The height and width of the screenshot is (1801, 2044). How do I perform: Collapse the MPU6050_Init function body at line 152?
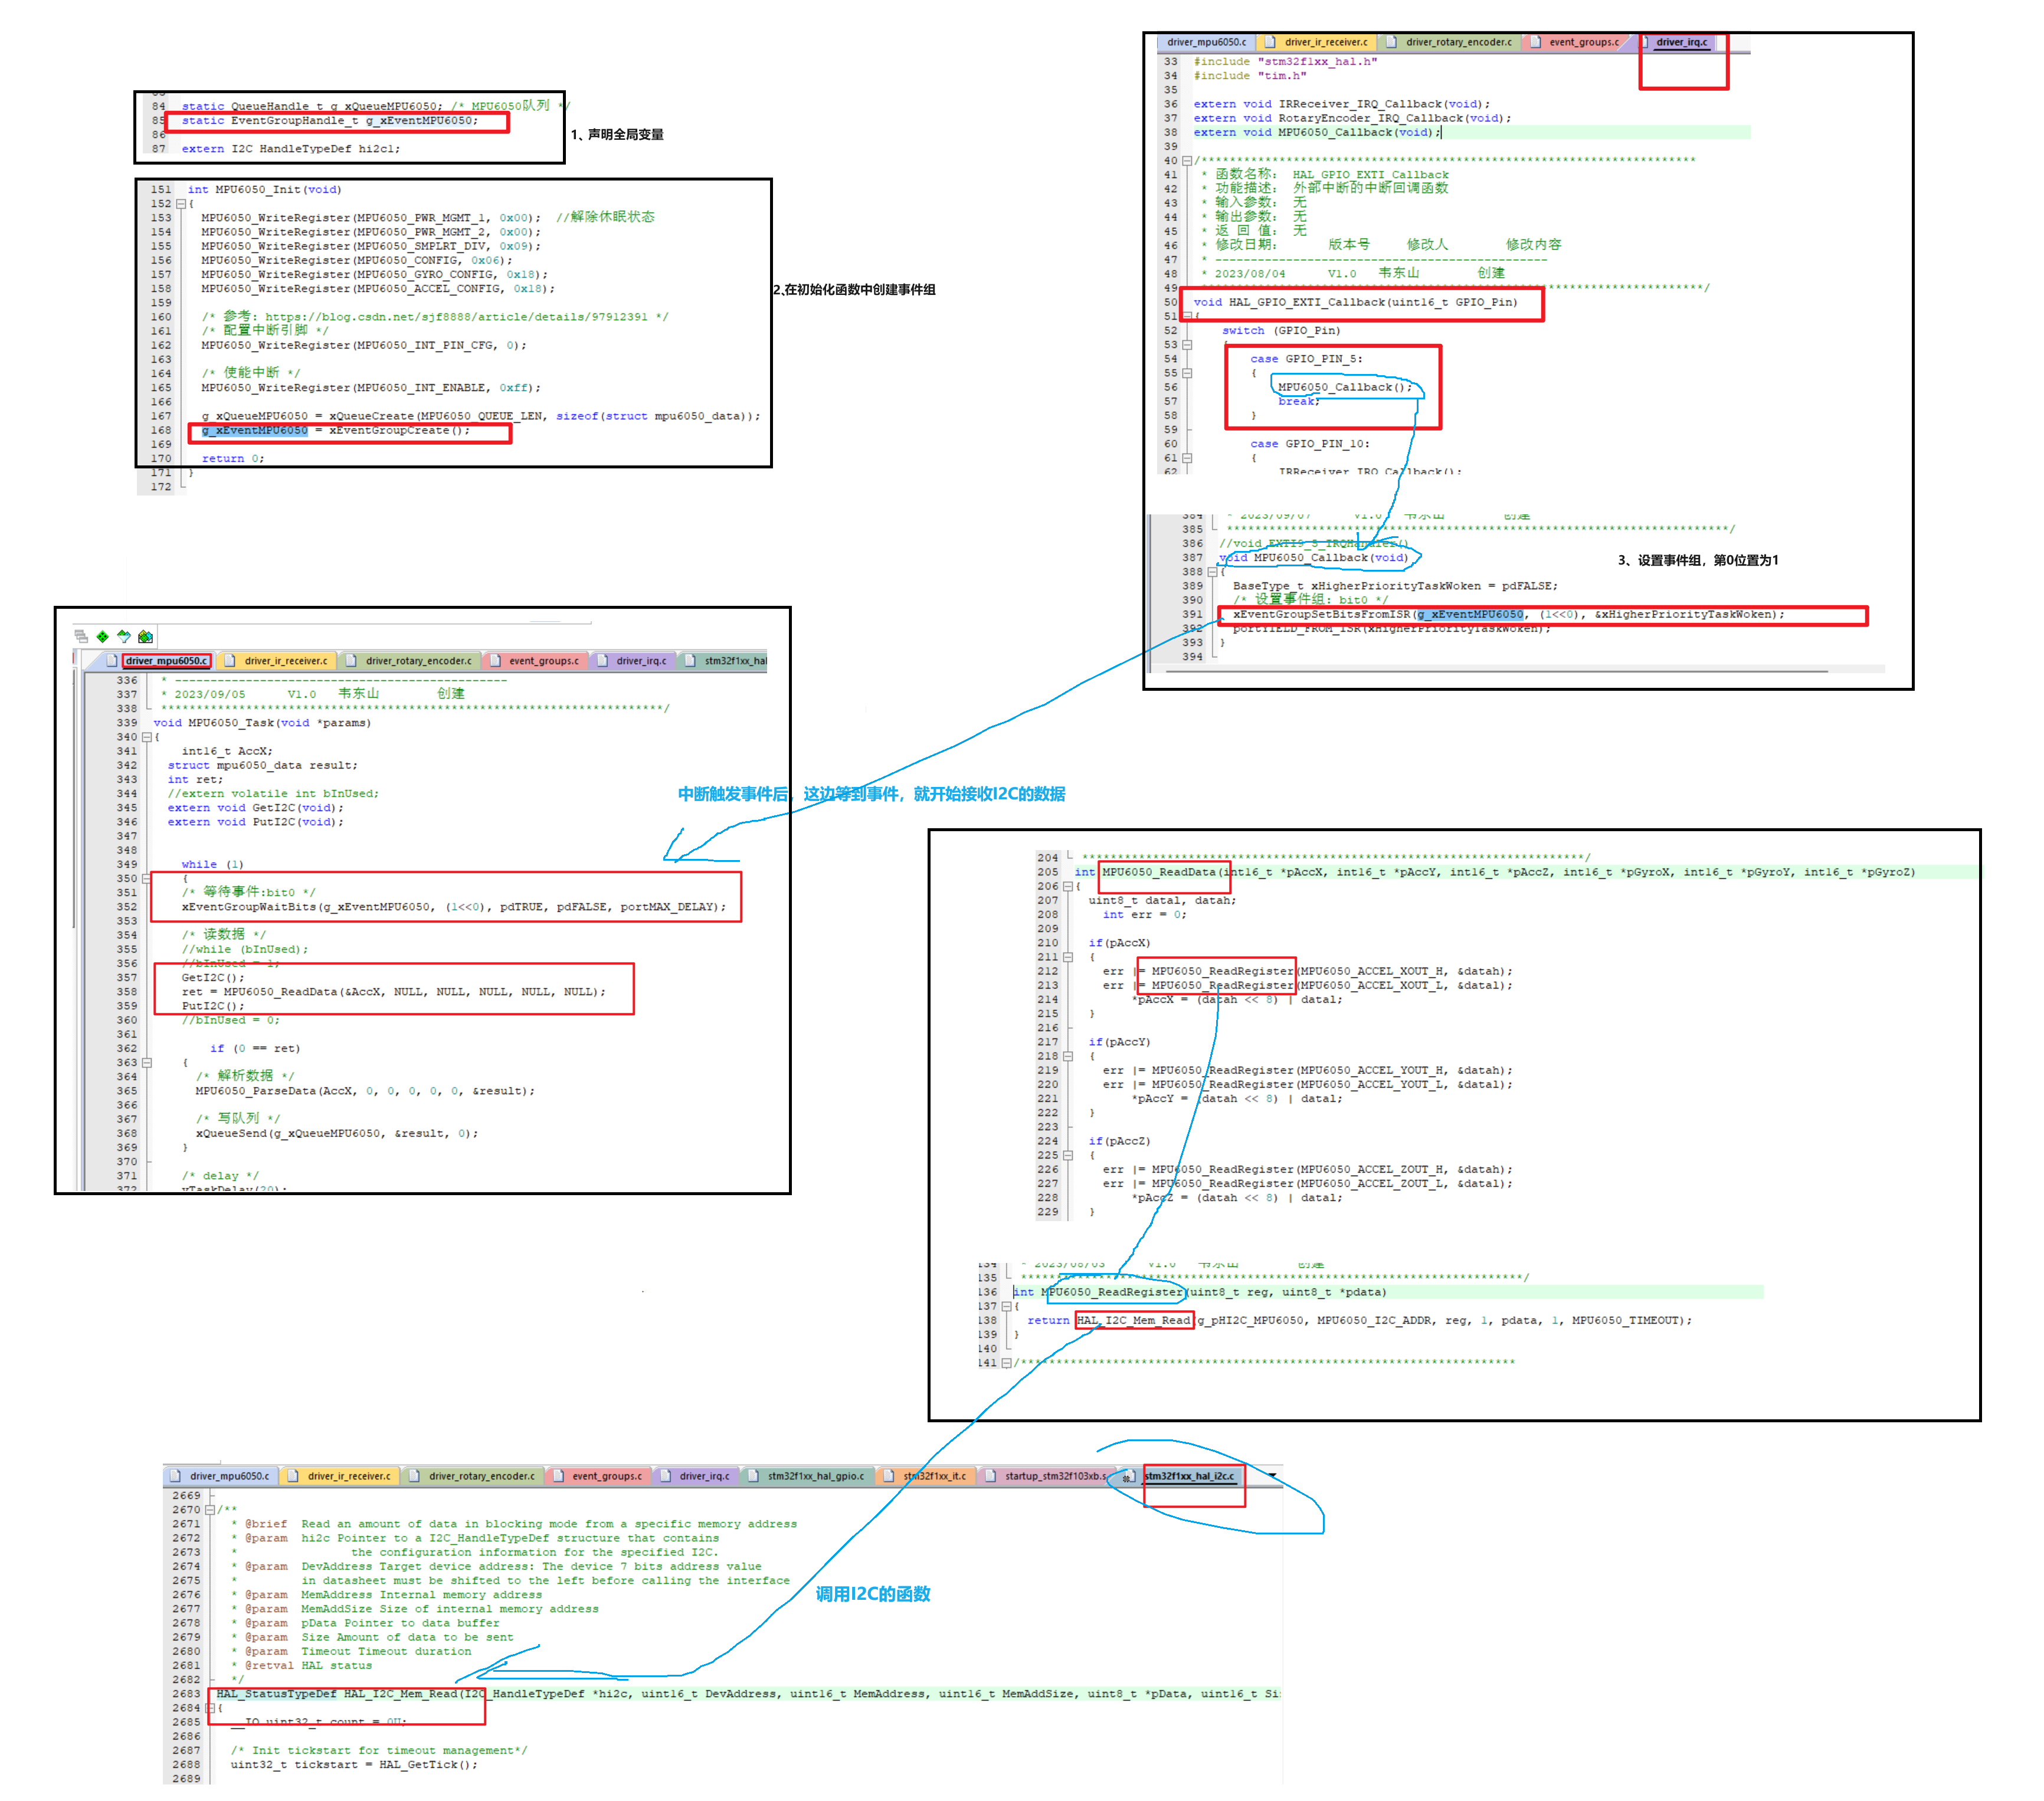(181, 203)
